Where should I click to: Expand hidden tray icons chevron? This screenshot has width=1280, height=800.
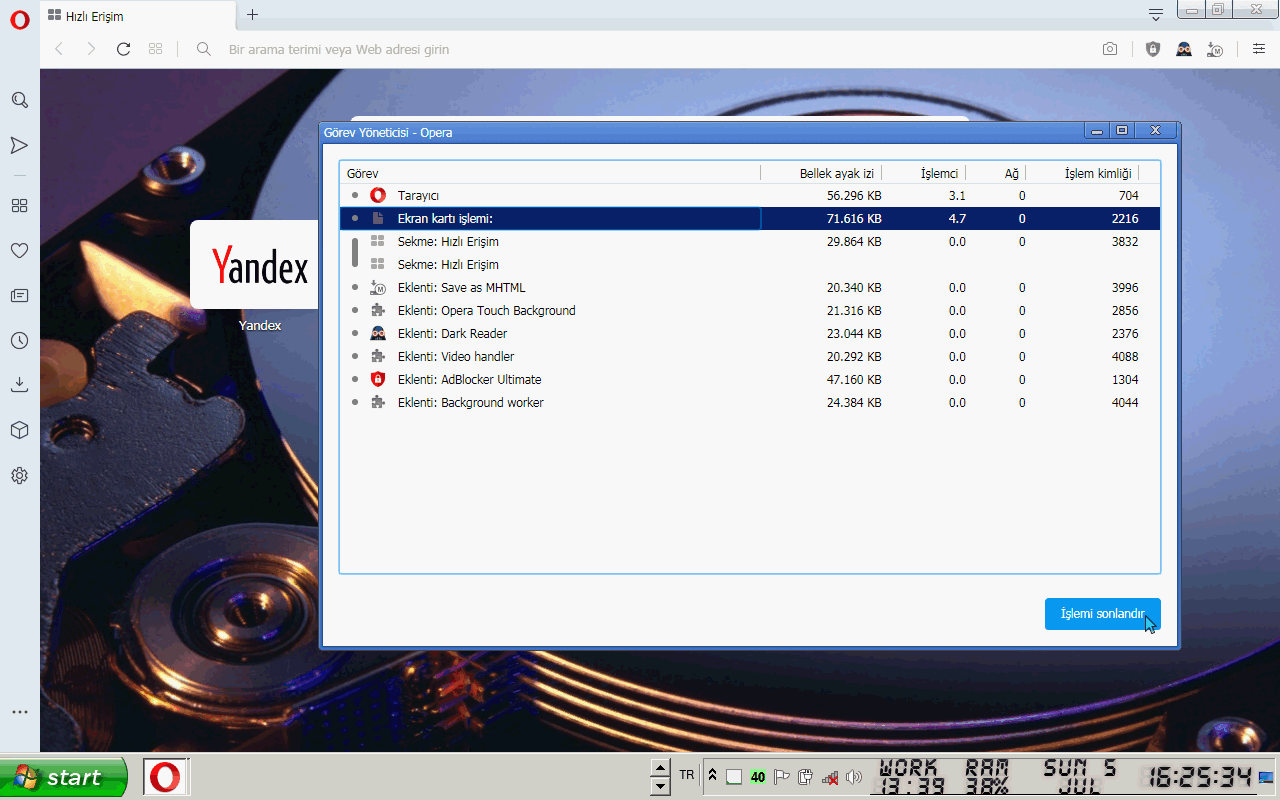(712, 776)
